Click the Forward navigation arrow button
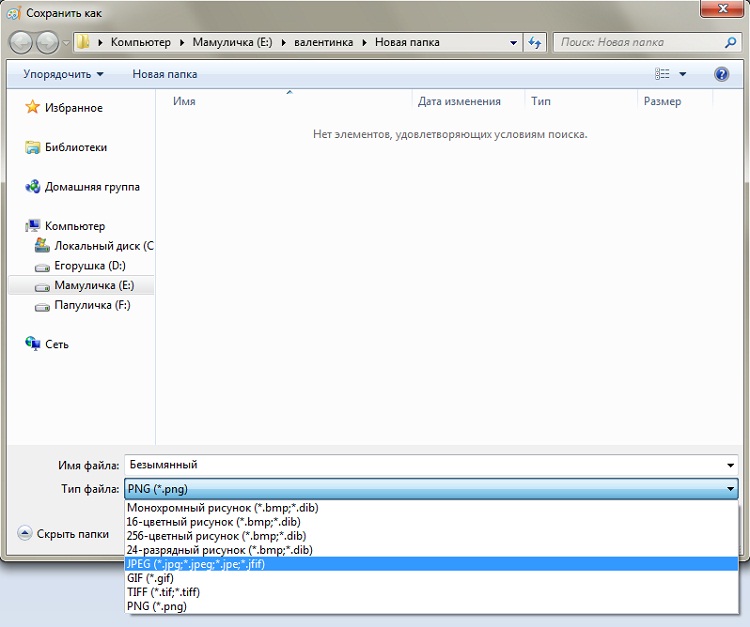 click(47, 43)
